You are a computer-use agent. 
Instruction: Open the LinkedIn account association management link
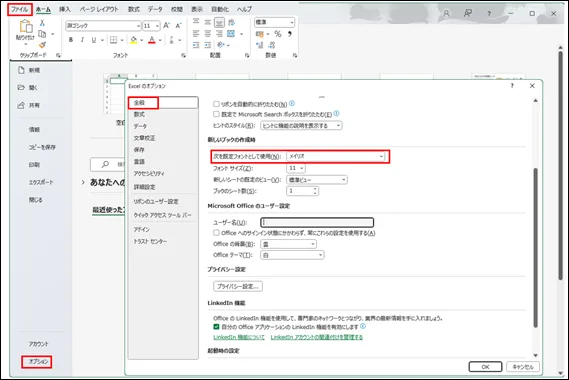coord(316,337)
